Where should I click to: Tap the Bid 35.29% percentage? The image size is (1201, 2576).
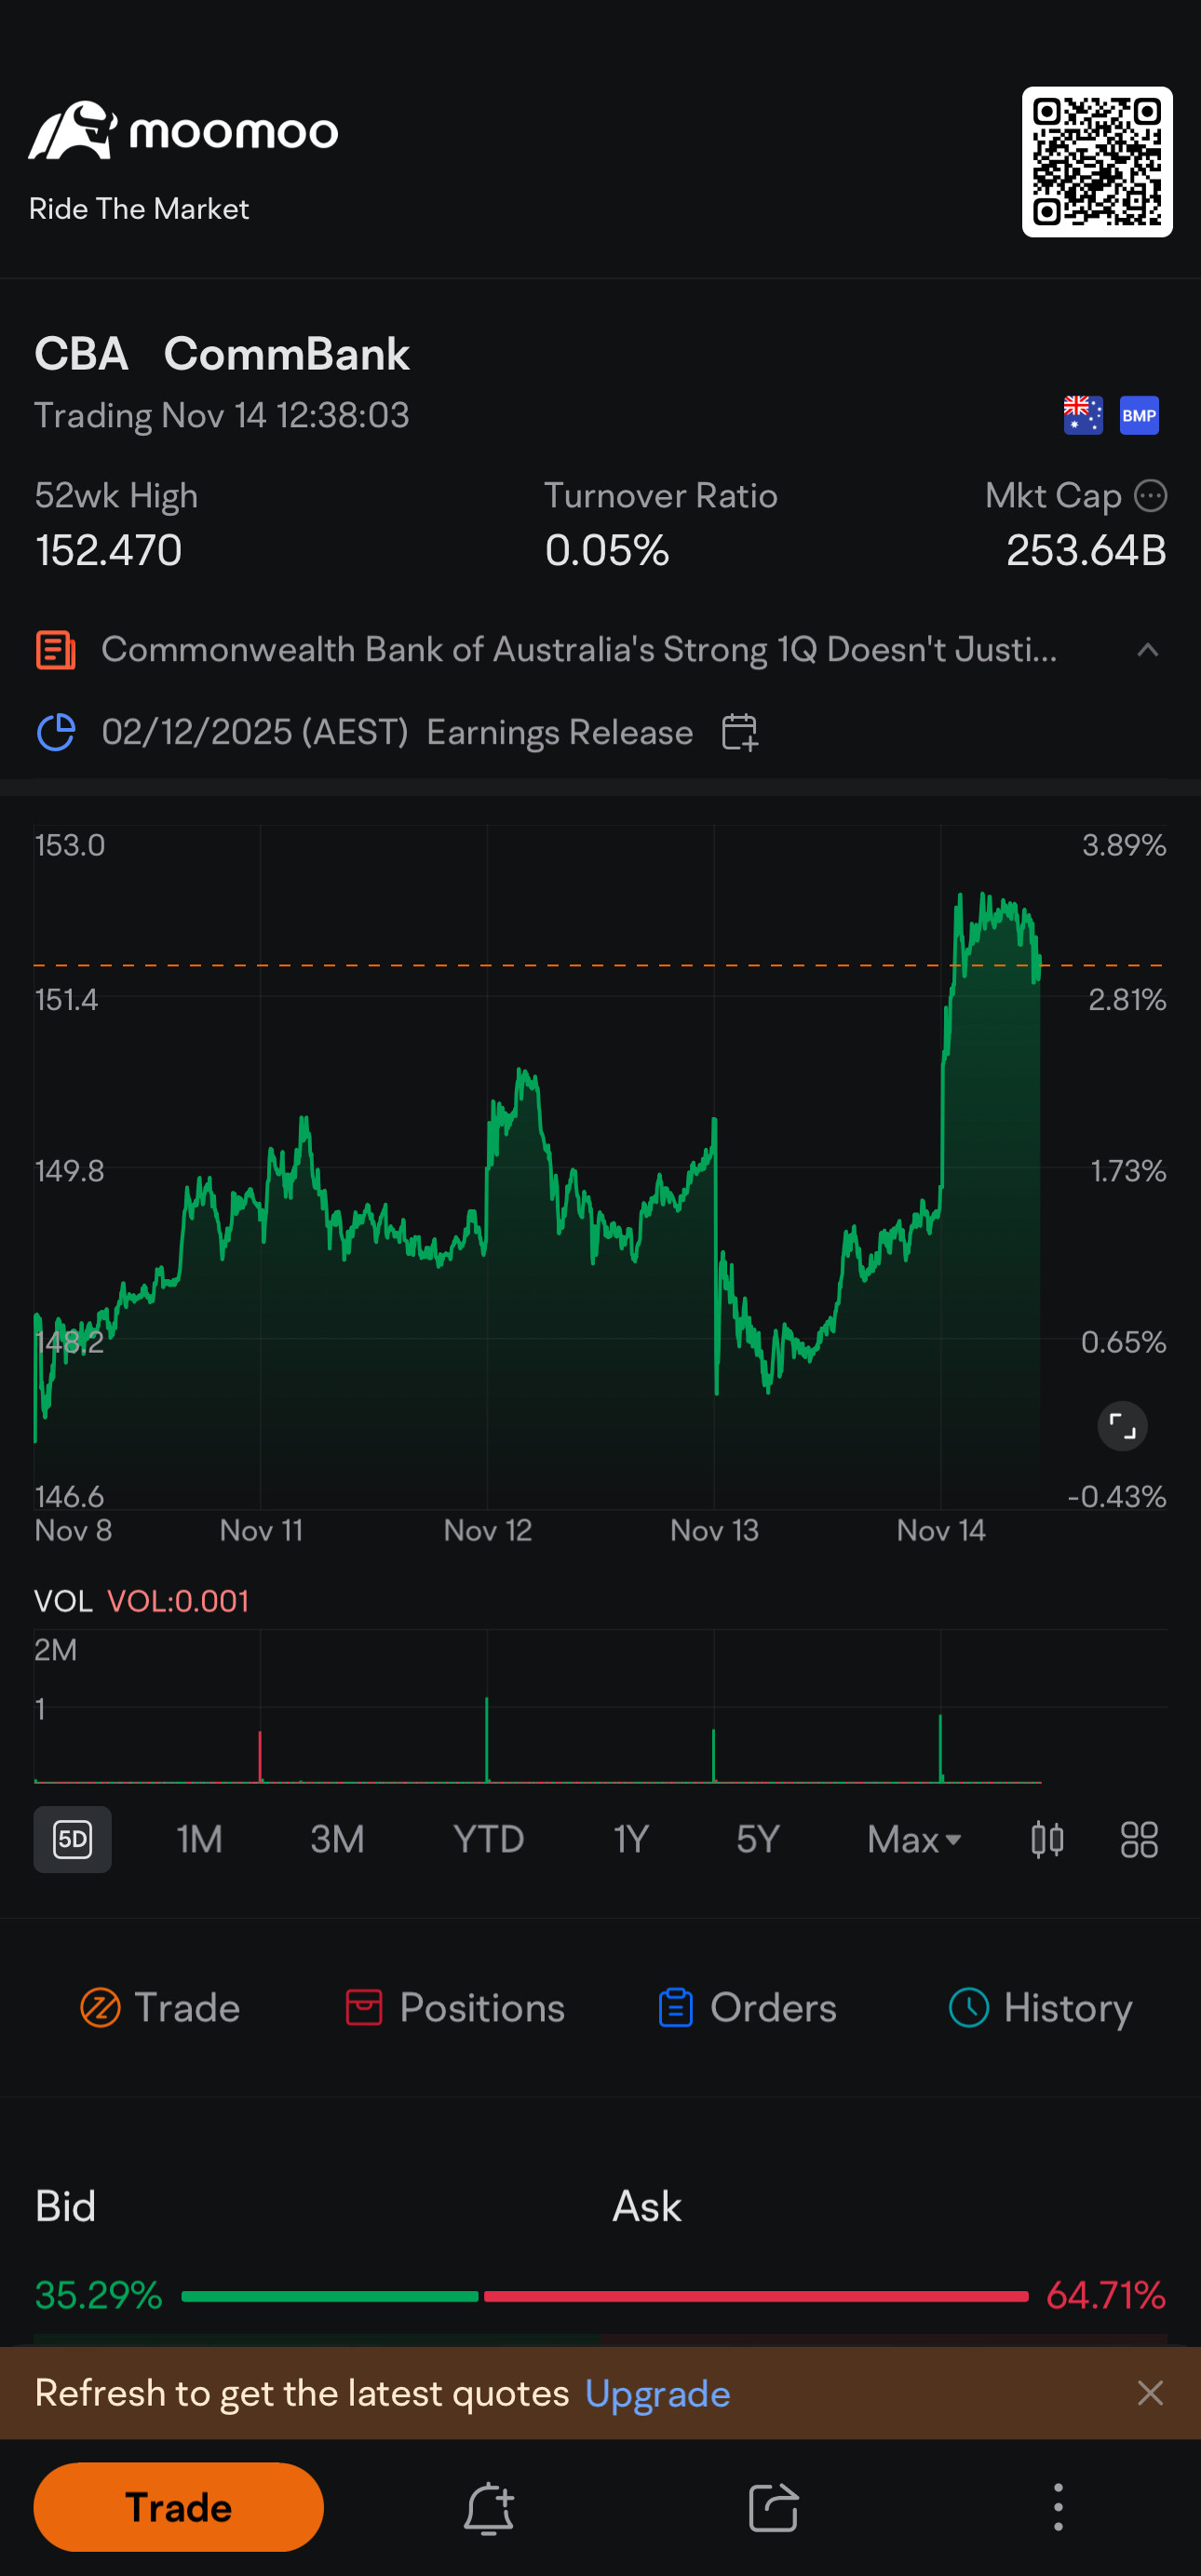coord(98,2296)
